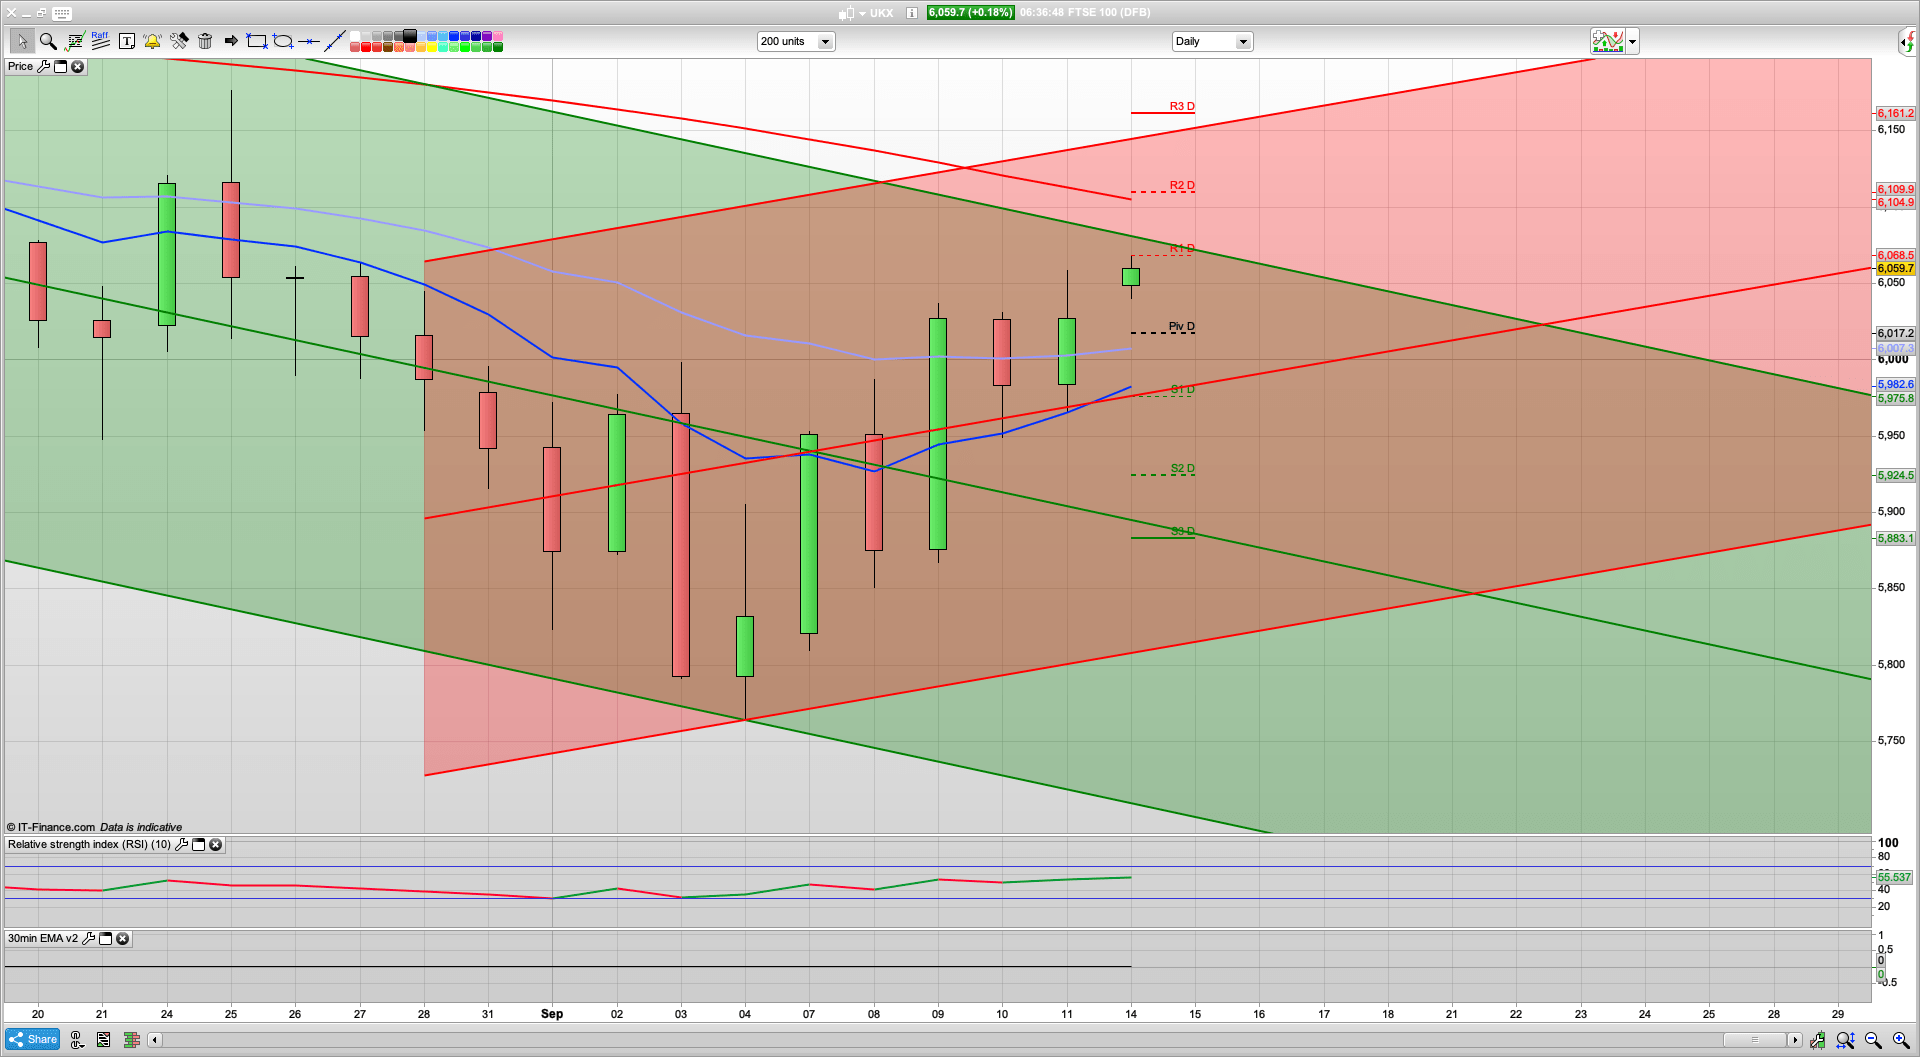Screen dimensions: 1920x1057
Task: Select the trend line drawing tool
Action: pyautogui.click(x=336, y=41)
